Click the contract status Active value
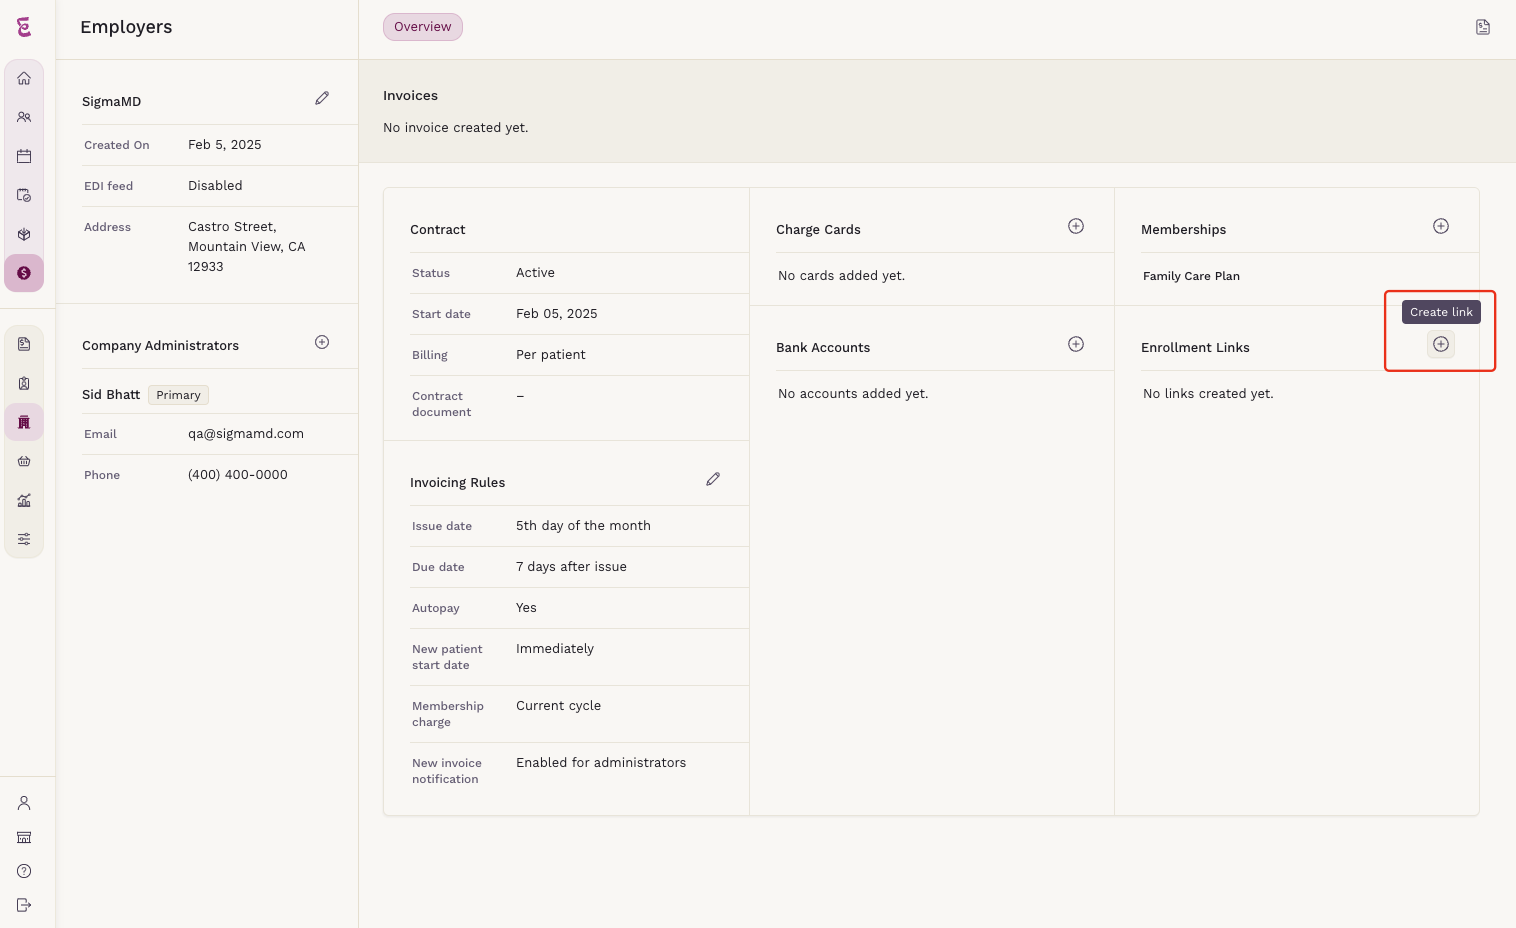1516x928 pixels. [535, 273]
